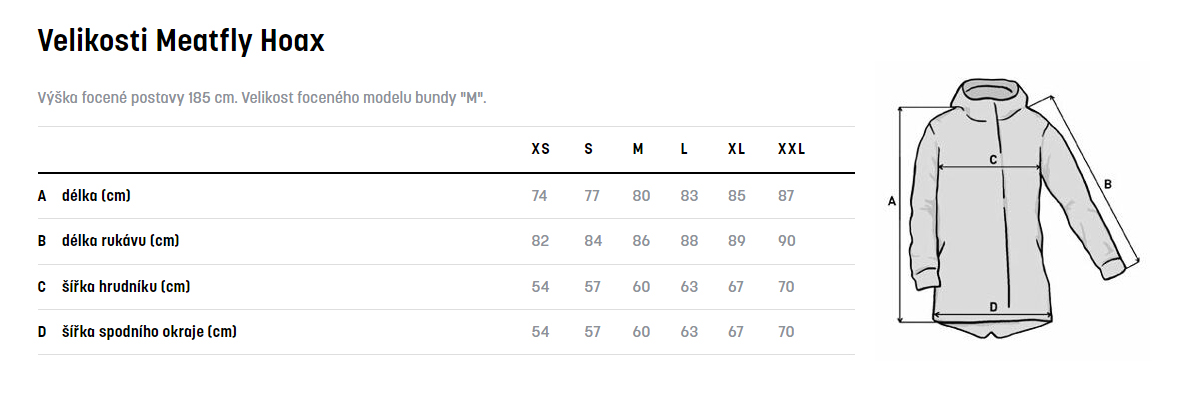Click the XS délka value 74

point(540,196)
